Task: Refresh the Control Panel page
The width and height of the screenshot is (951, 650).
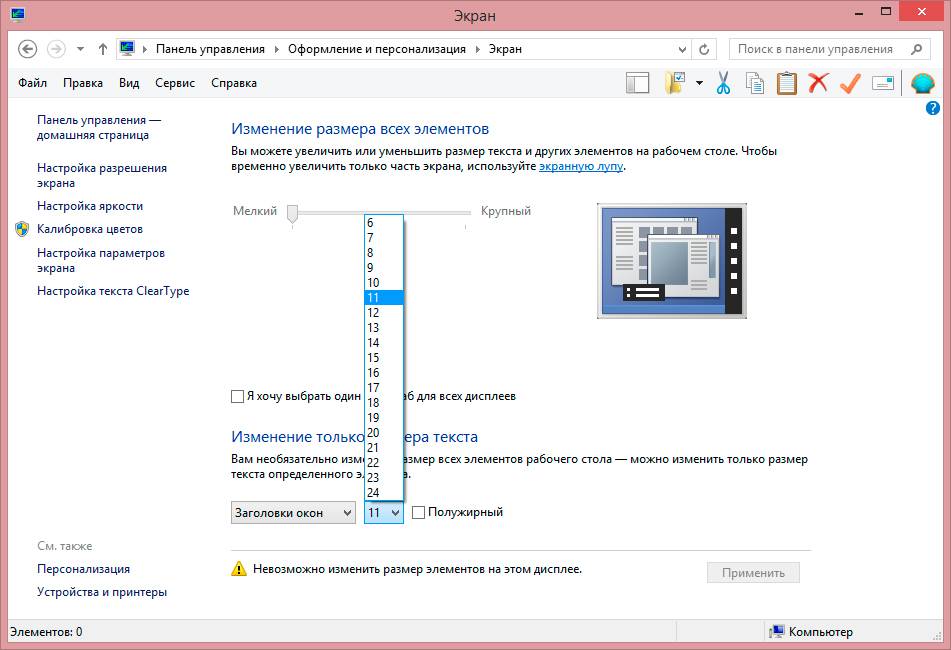Action: (x=704, y=50)
